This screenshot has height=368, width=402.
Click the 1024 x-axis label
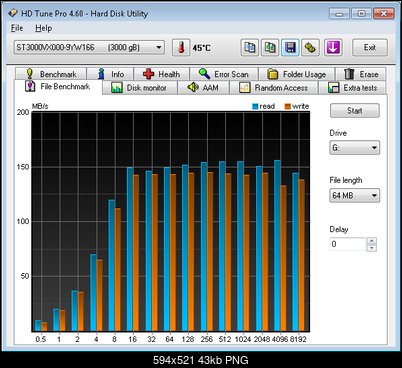243,339
